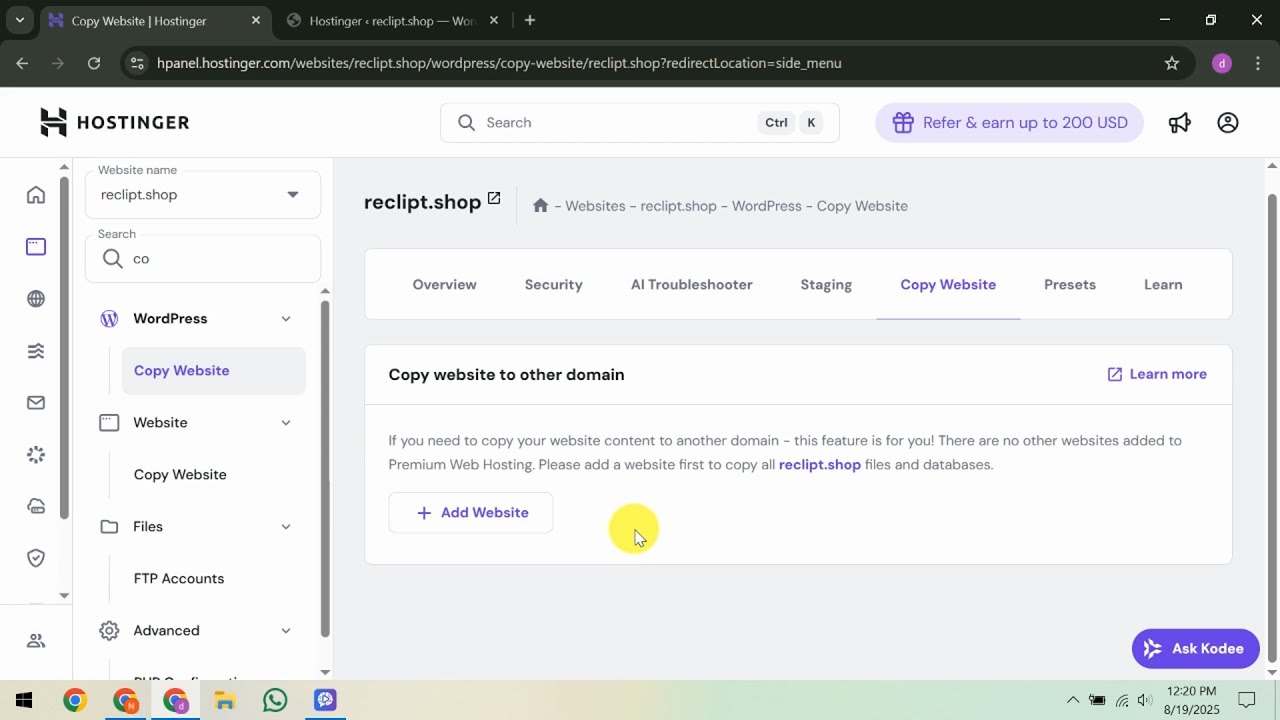Show hidden system tray icons
1280x720 pixels.
[x=1072, y=700]
